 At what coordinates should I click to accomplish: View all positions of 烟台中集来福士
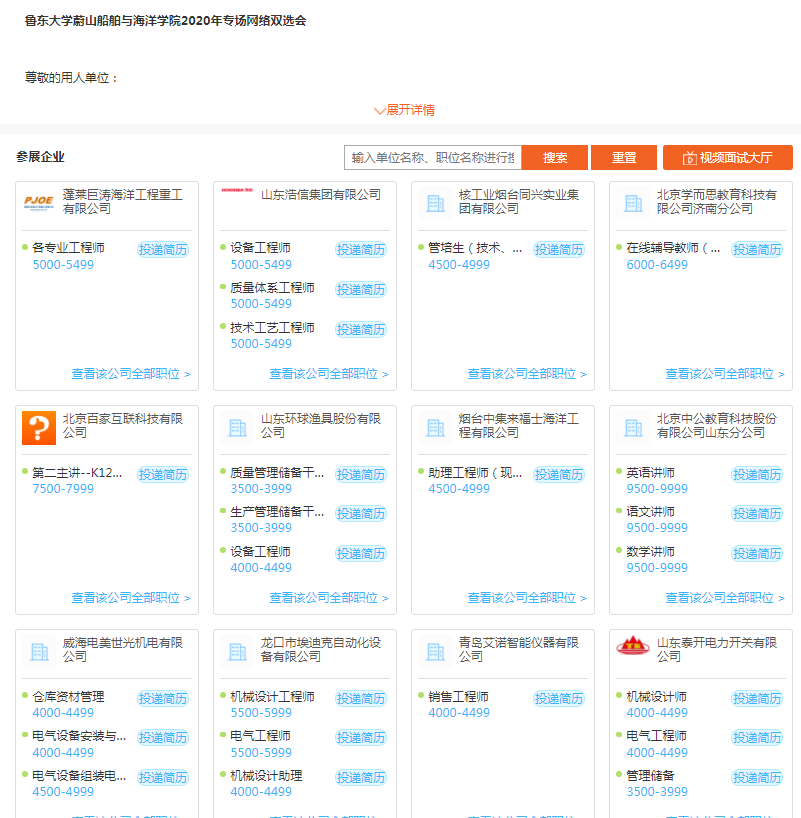527,598
